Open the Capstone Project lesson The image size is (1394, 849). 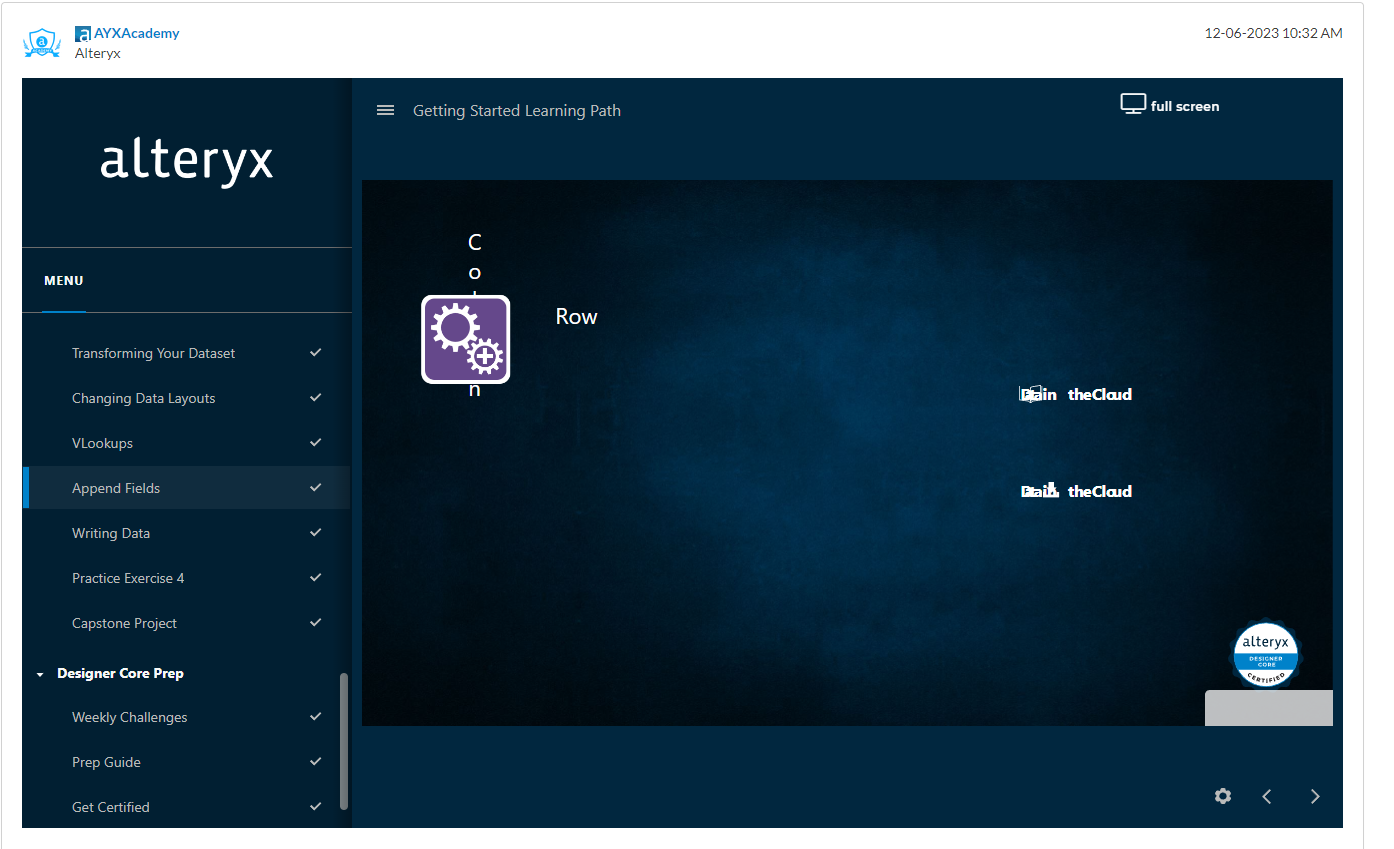coord(124,623)
